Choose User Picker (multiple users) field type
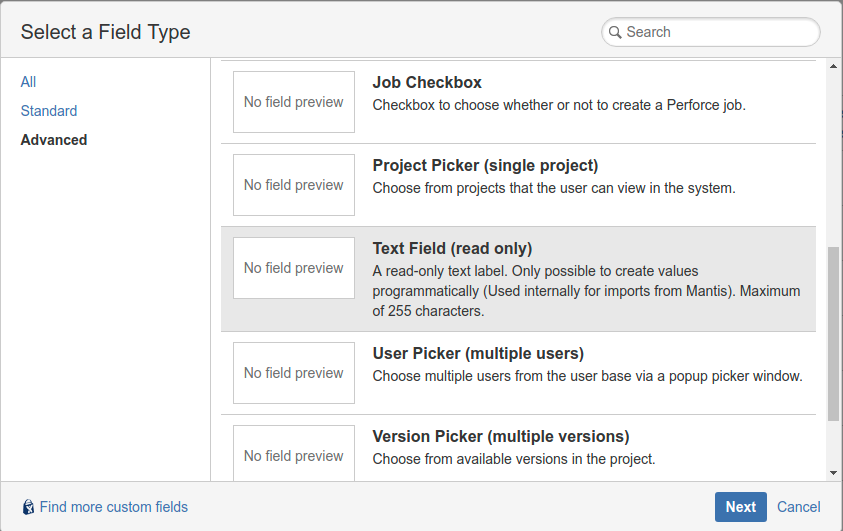The width and height of the screenshot is (843, 531). tap(478, 354)
